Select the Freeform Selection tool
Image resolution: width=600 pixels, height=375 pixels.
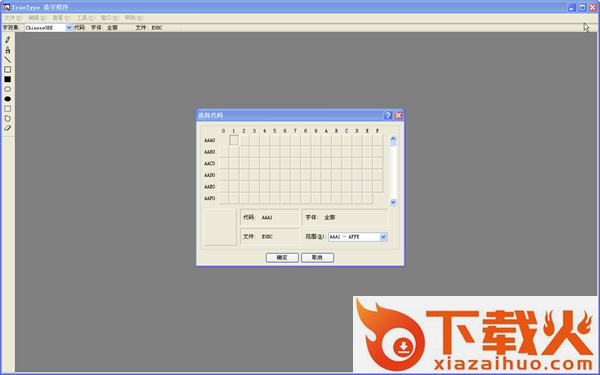coord(8,118)
